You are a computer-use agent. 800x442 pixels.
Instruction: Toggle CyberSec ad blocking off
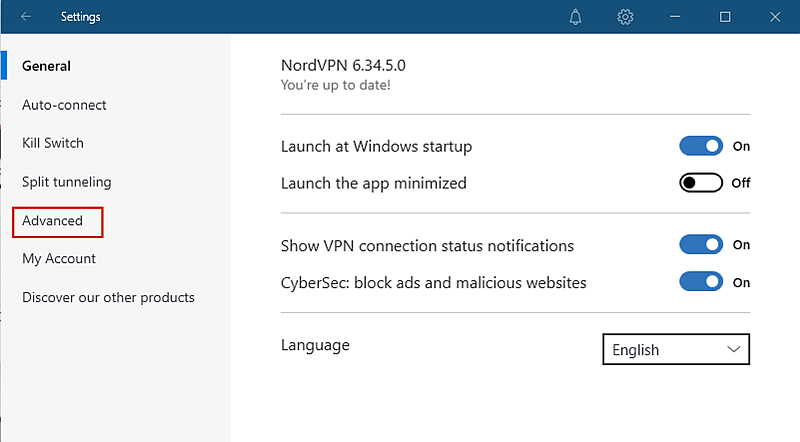[x=701, y=282]
